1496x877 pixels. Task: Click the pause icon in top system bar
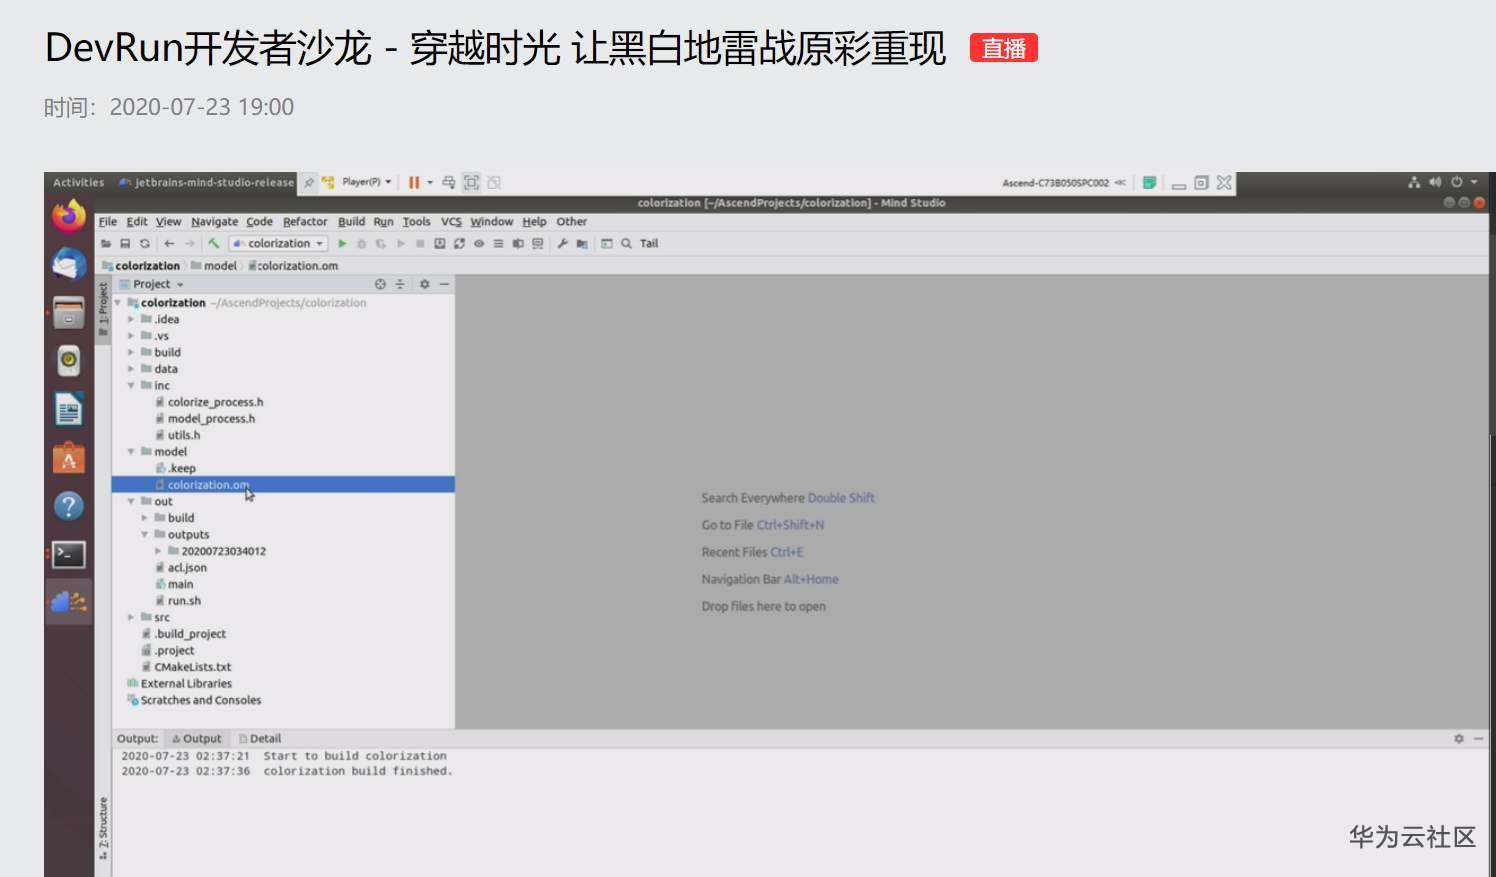[x=414, y=182]
